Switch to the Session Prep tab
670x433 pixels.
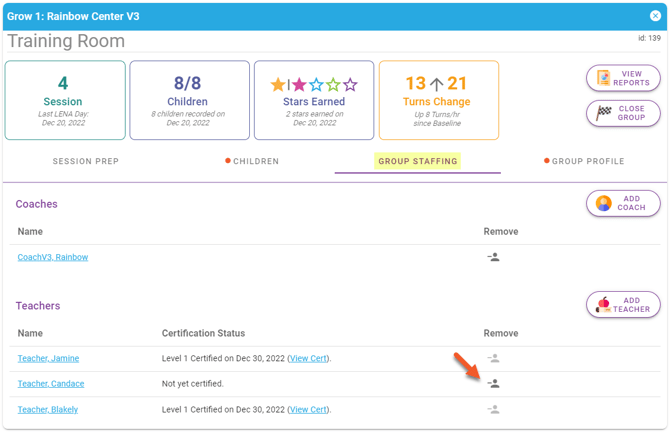tap(86, 161)
